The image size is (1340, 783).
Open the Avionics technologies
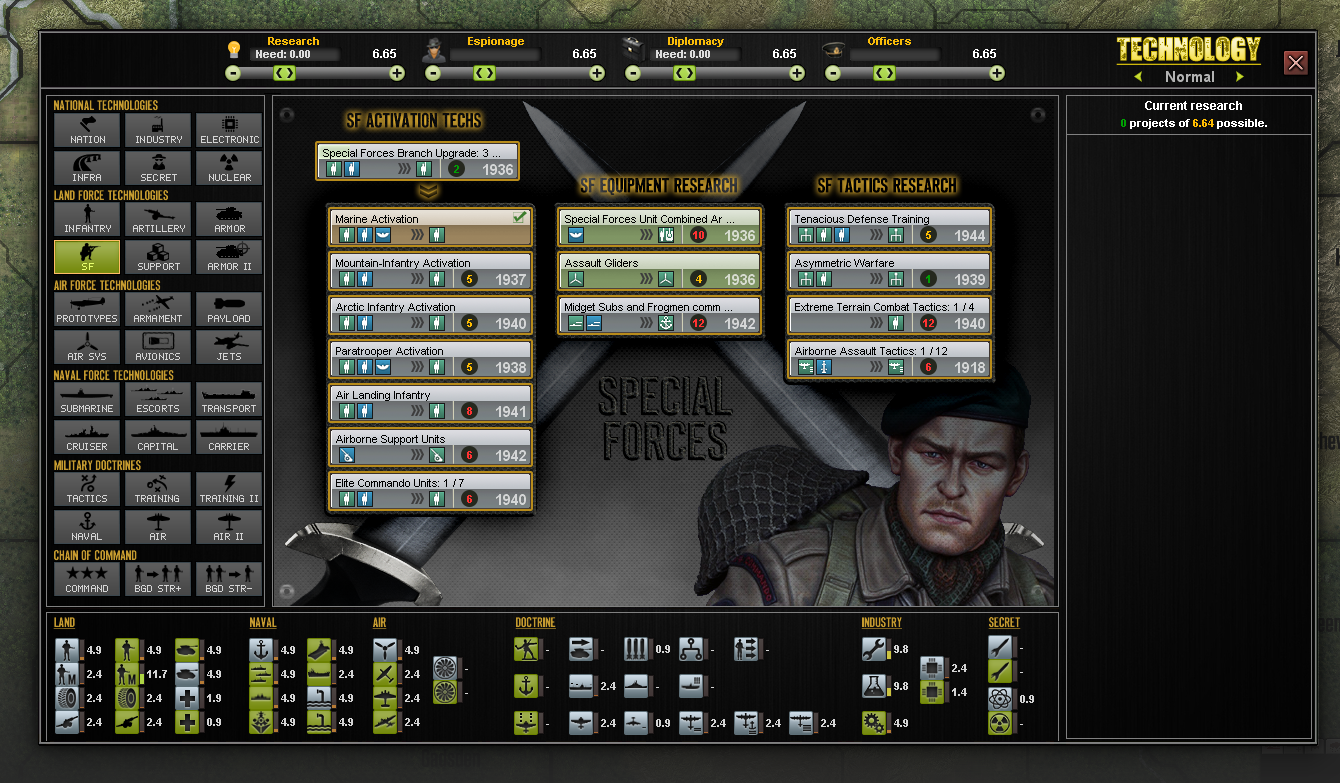[x=158, y=347]
